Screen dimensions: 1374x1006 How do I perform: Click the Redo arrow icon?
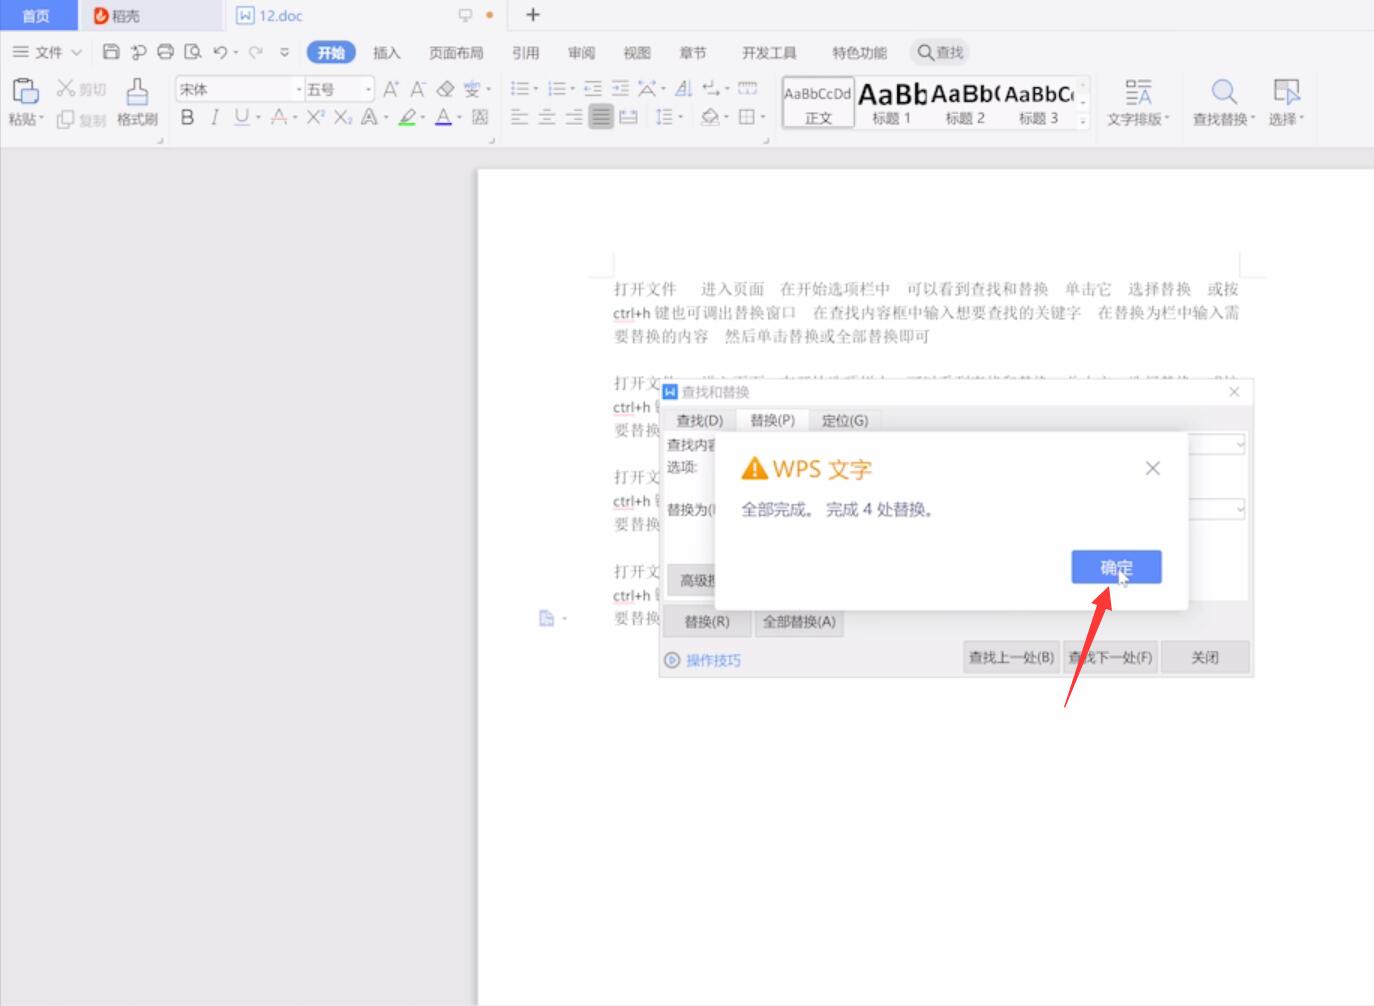point(256,52)
